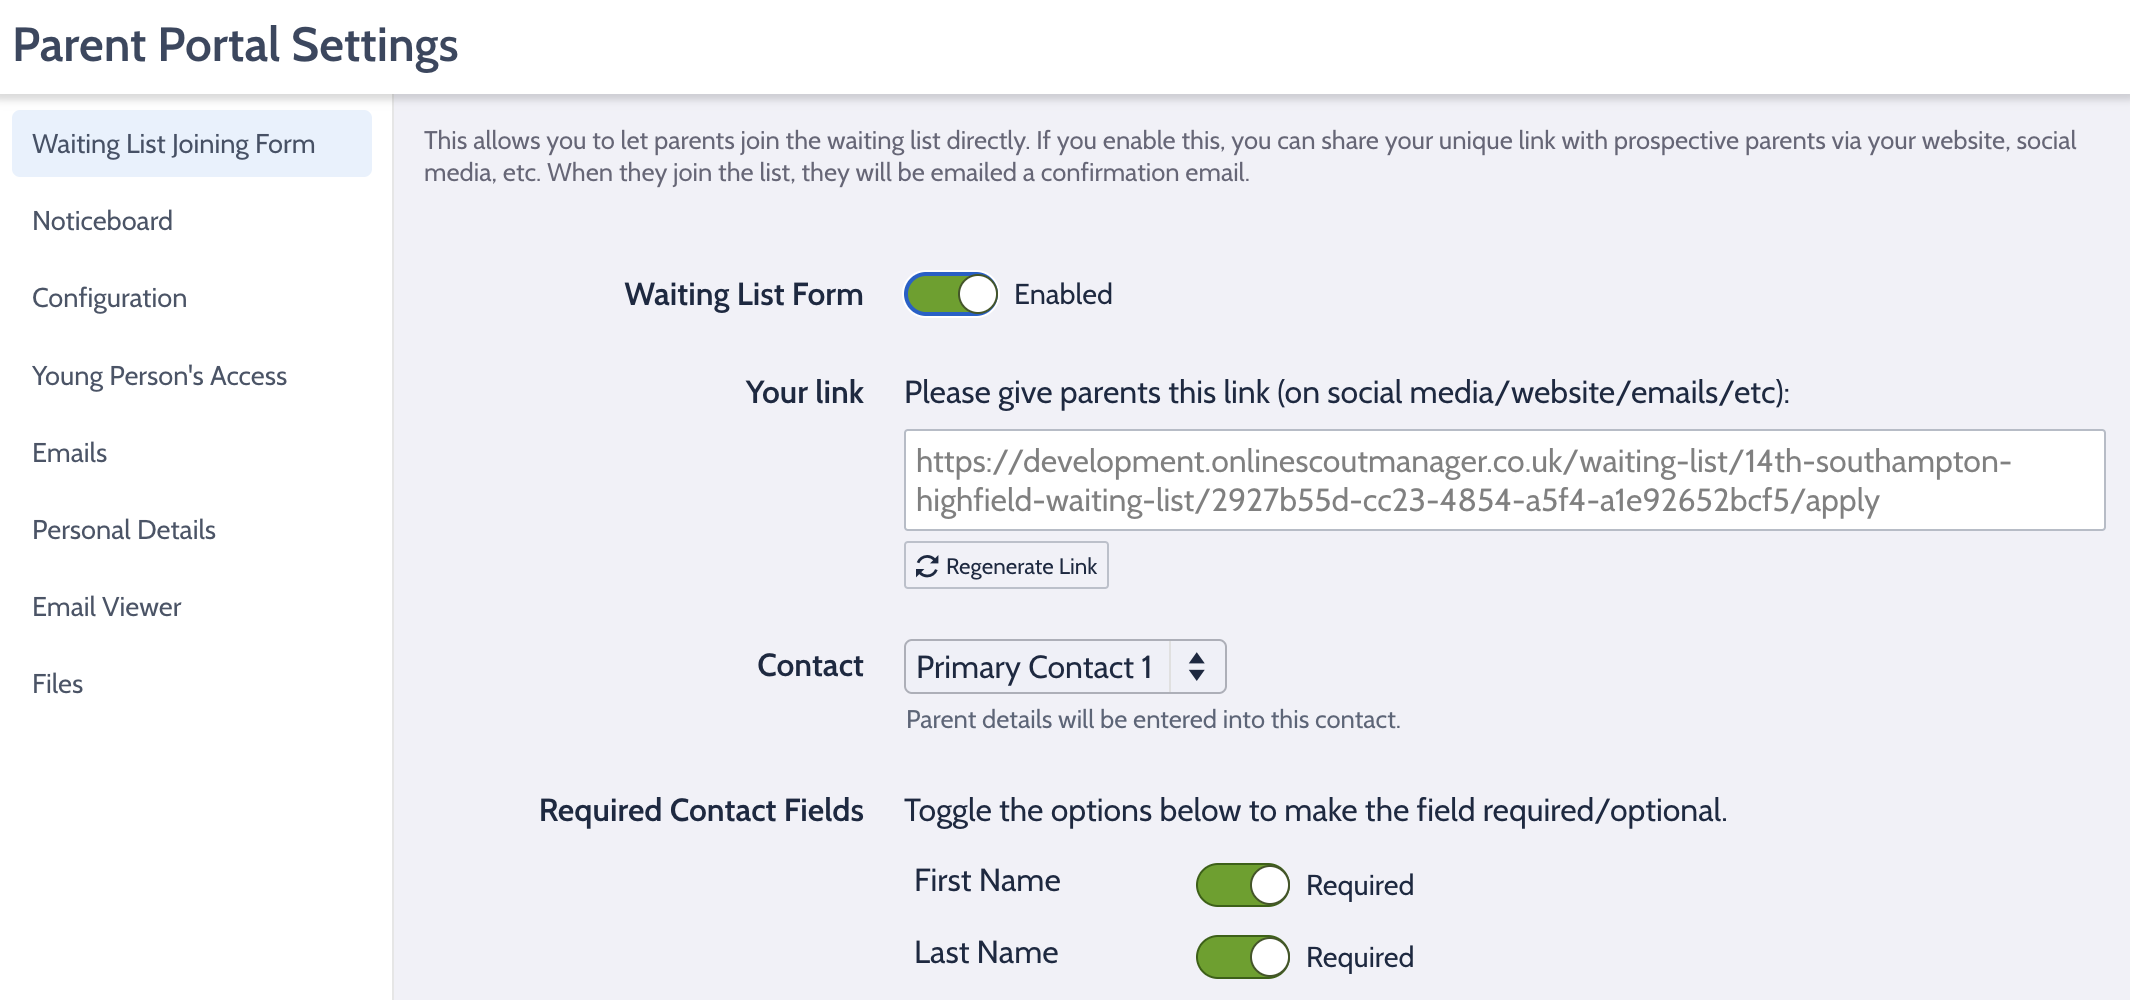The height and width of the screenshot is (1000, 2130).
Task: Toggle Last Name to optional
Action: coord(1242,956)
